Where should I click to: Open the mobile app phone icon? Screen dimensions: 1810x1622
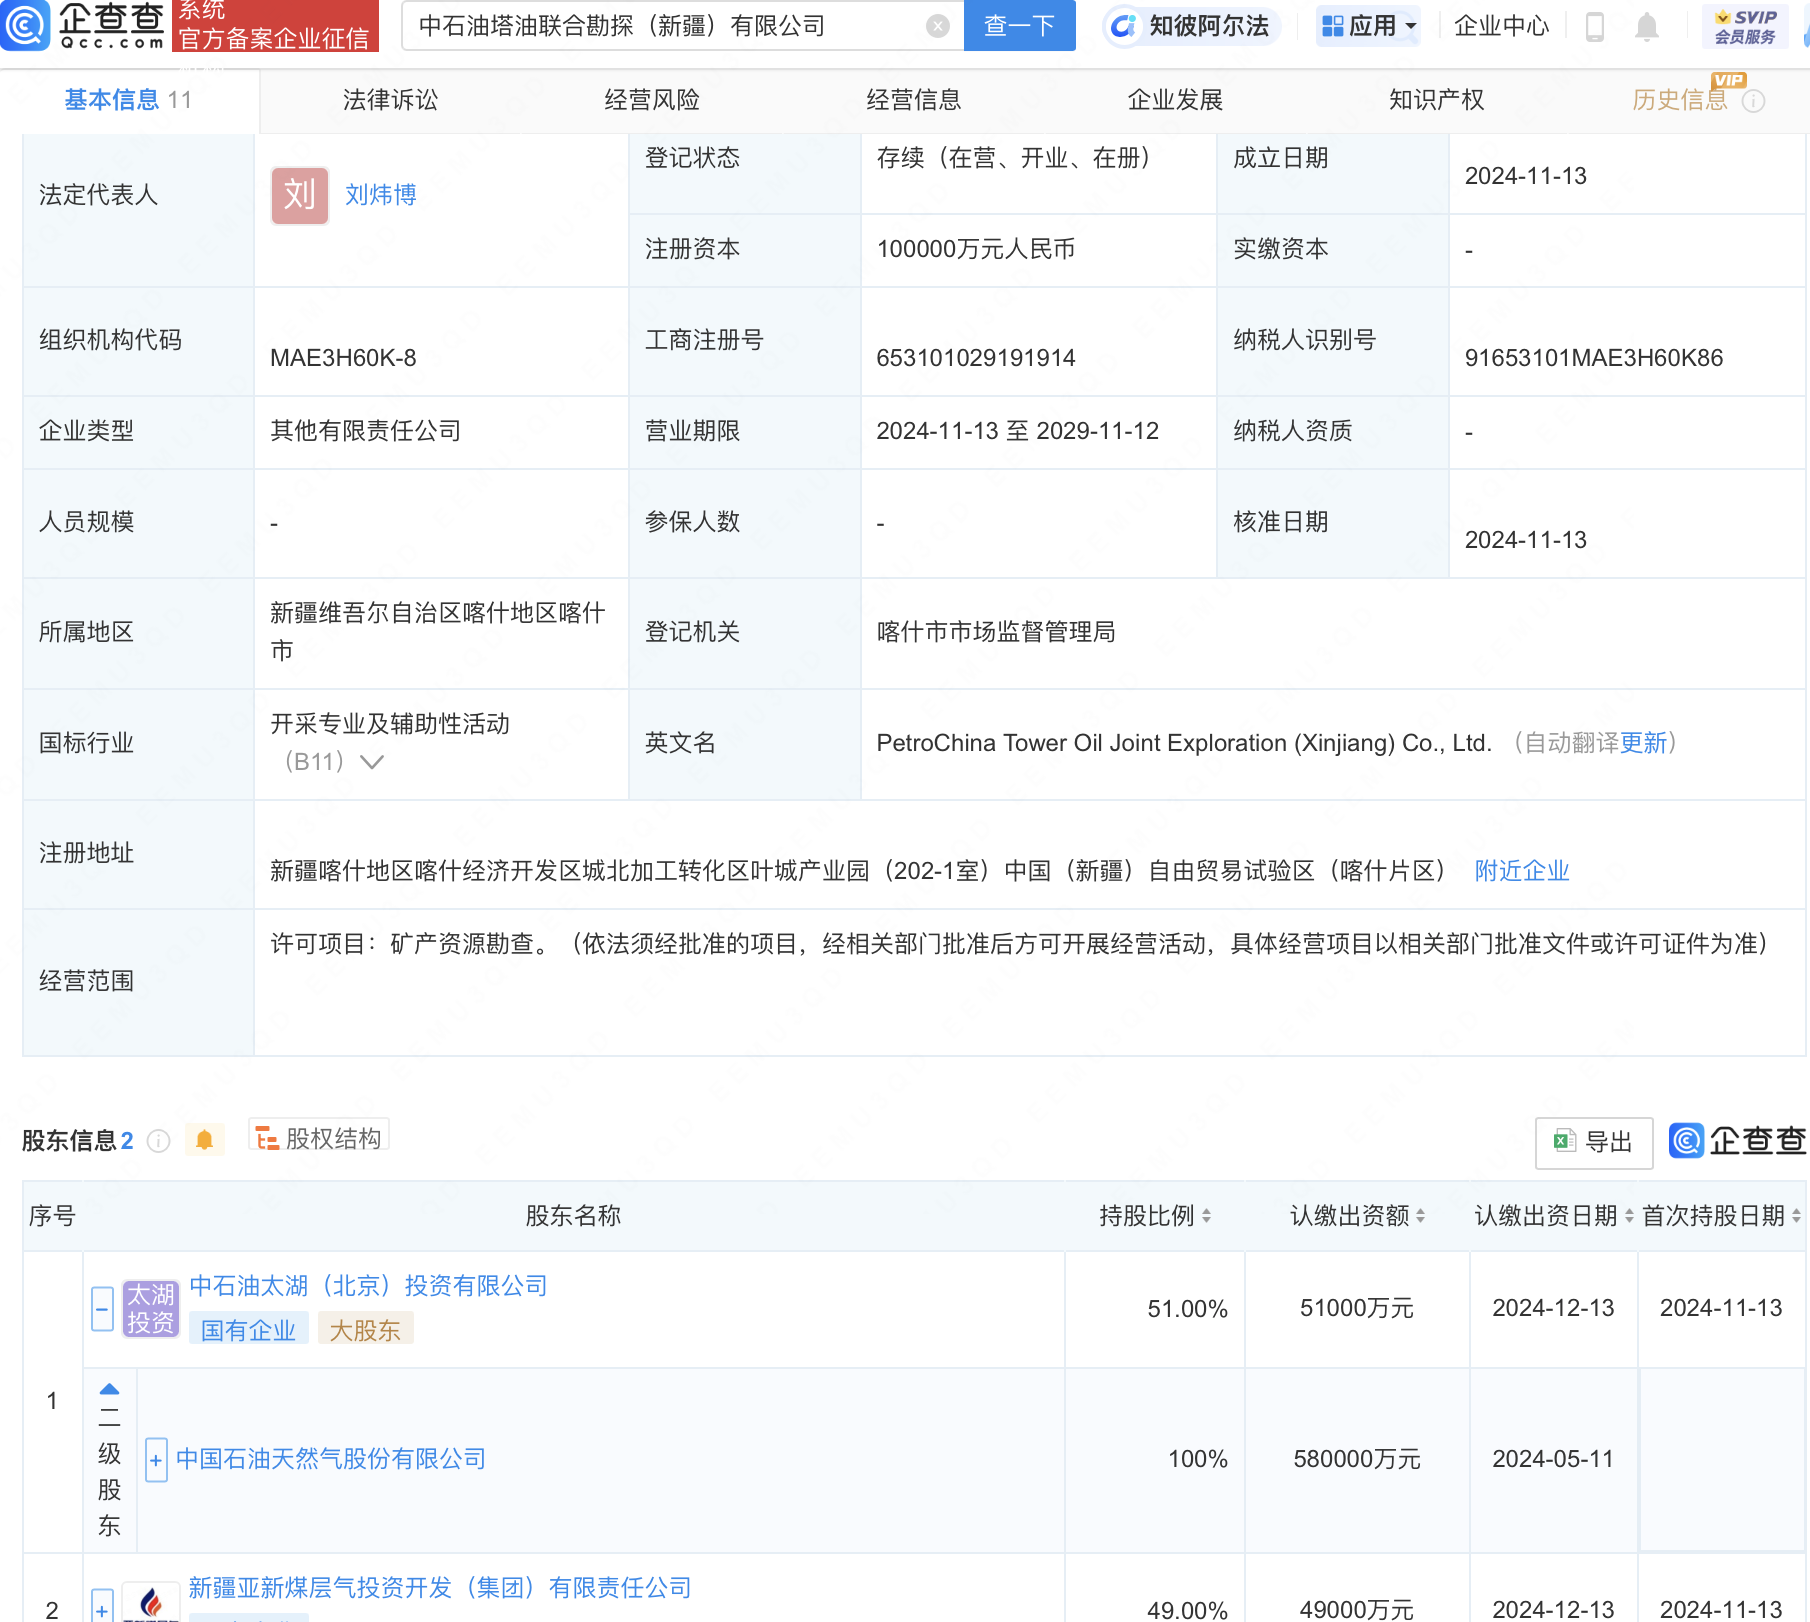[x=1595, y=27]
